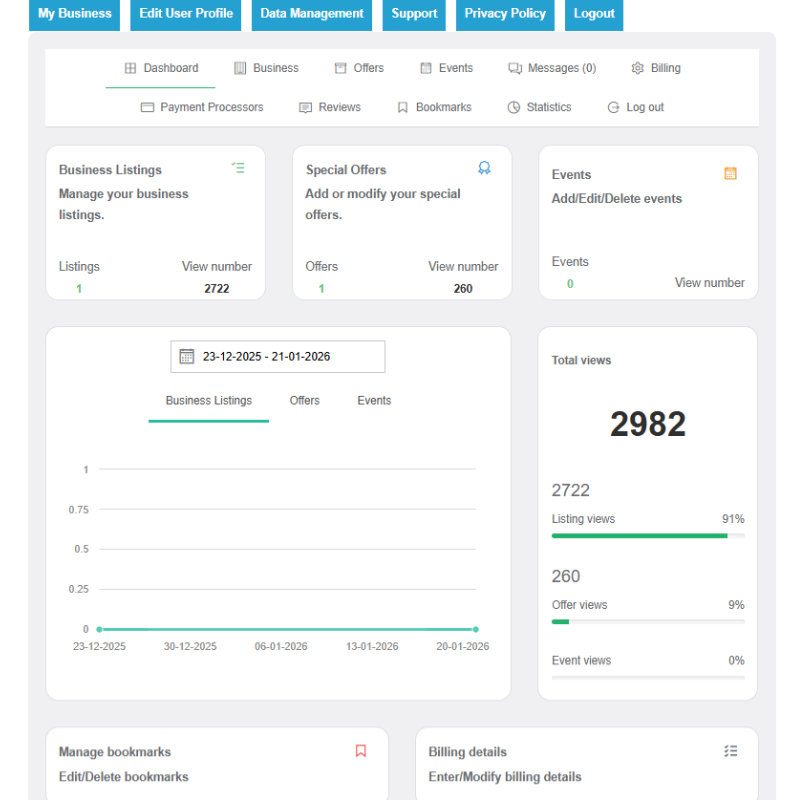Open Billing via the gear icon
Viewport: 800px width, 800px height.
(638, 68)
